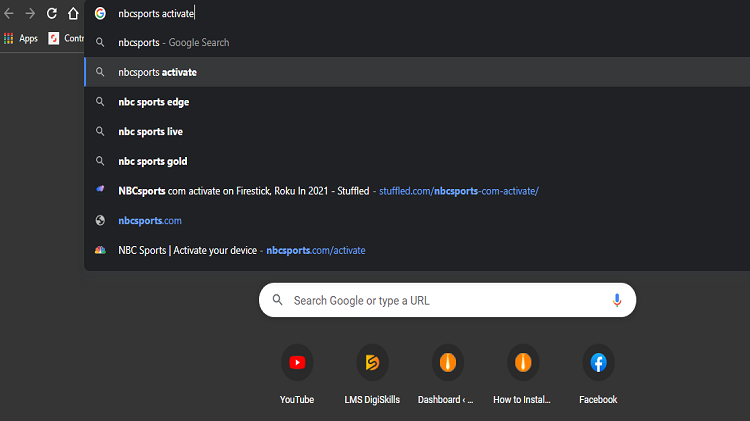Click the LMS DigiSkills label text
This screenshot has height=421, width=750.
coord(372,399)
